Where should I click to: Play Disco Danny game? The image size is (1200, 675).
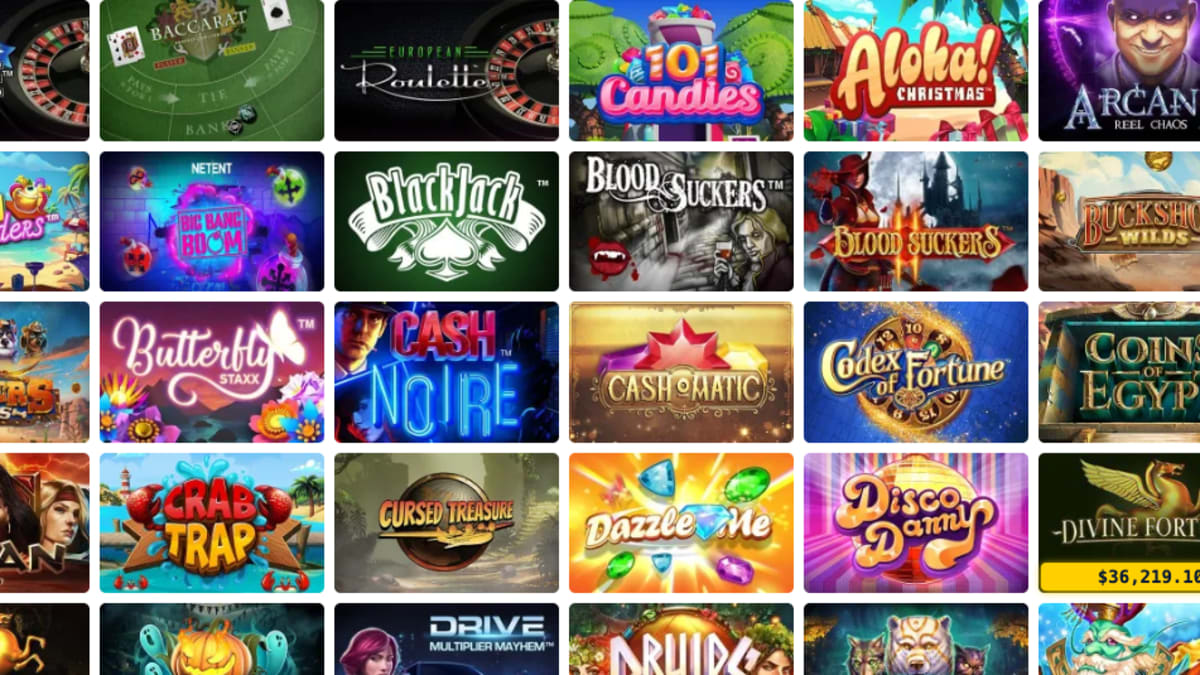coord(916,523)
